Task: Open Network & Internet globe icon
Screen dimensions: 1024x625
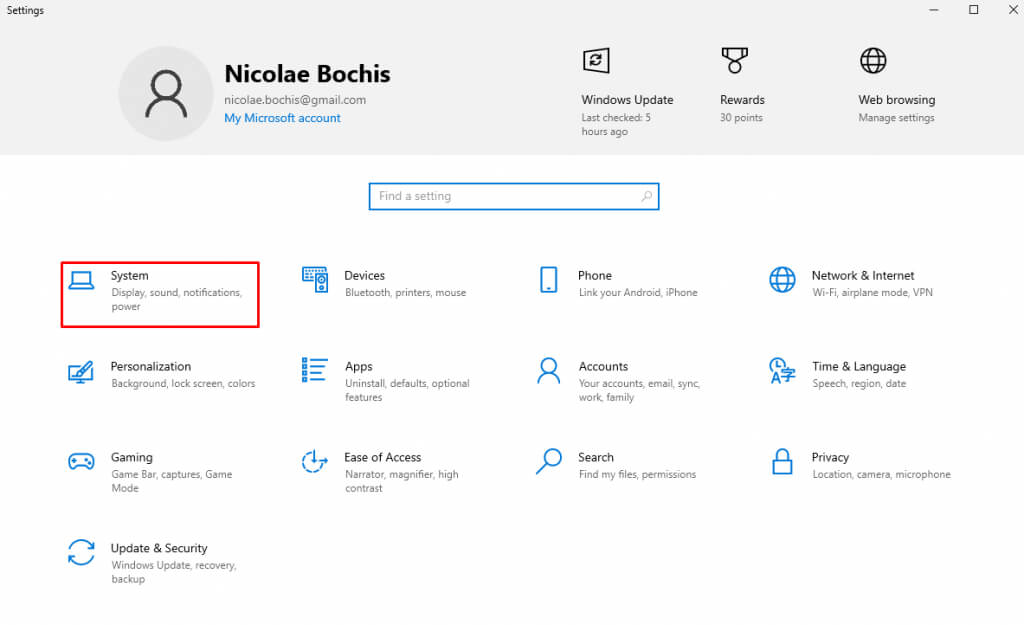Action: tap(782, 280)
